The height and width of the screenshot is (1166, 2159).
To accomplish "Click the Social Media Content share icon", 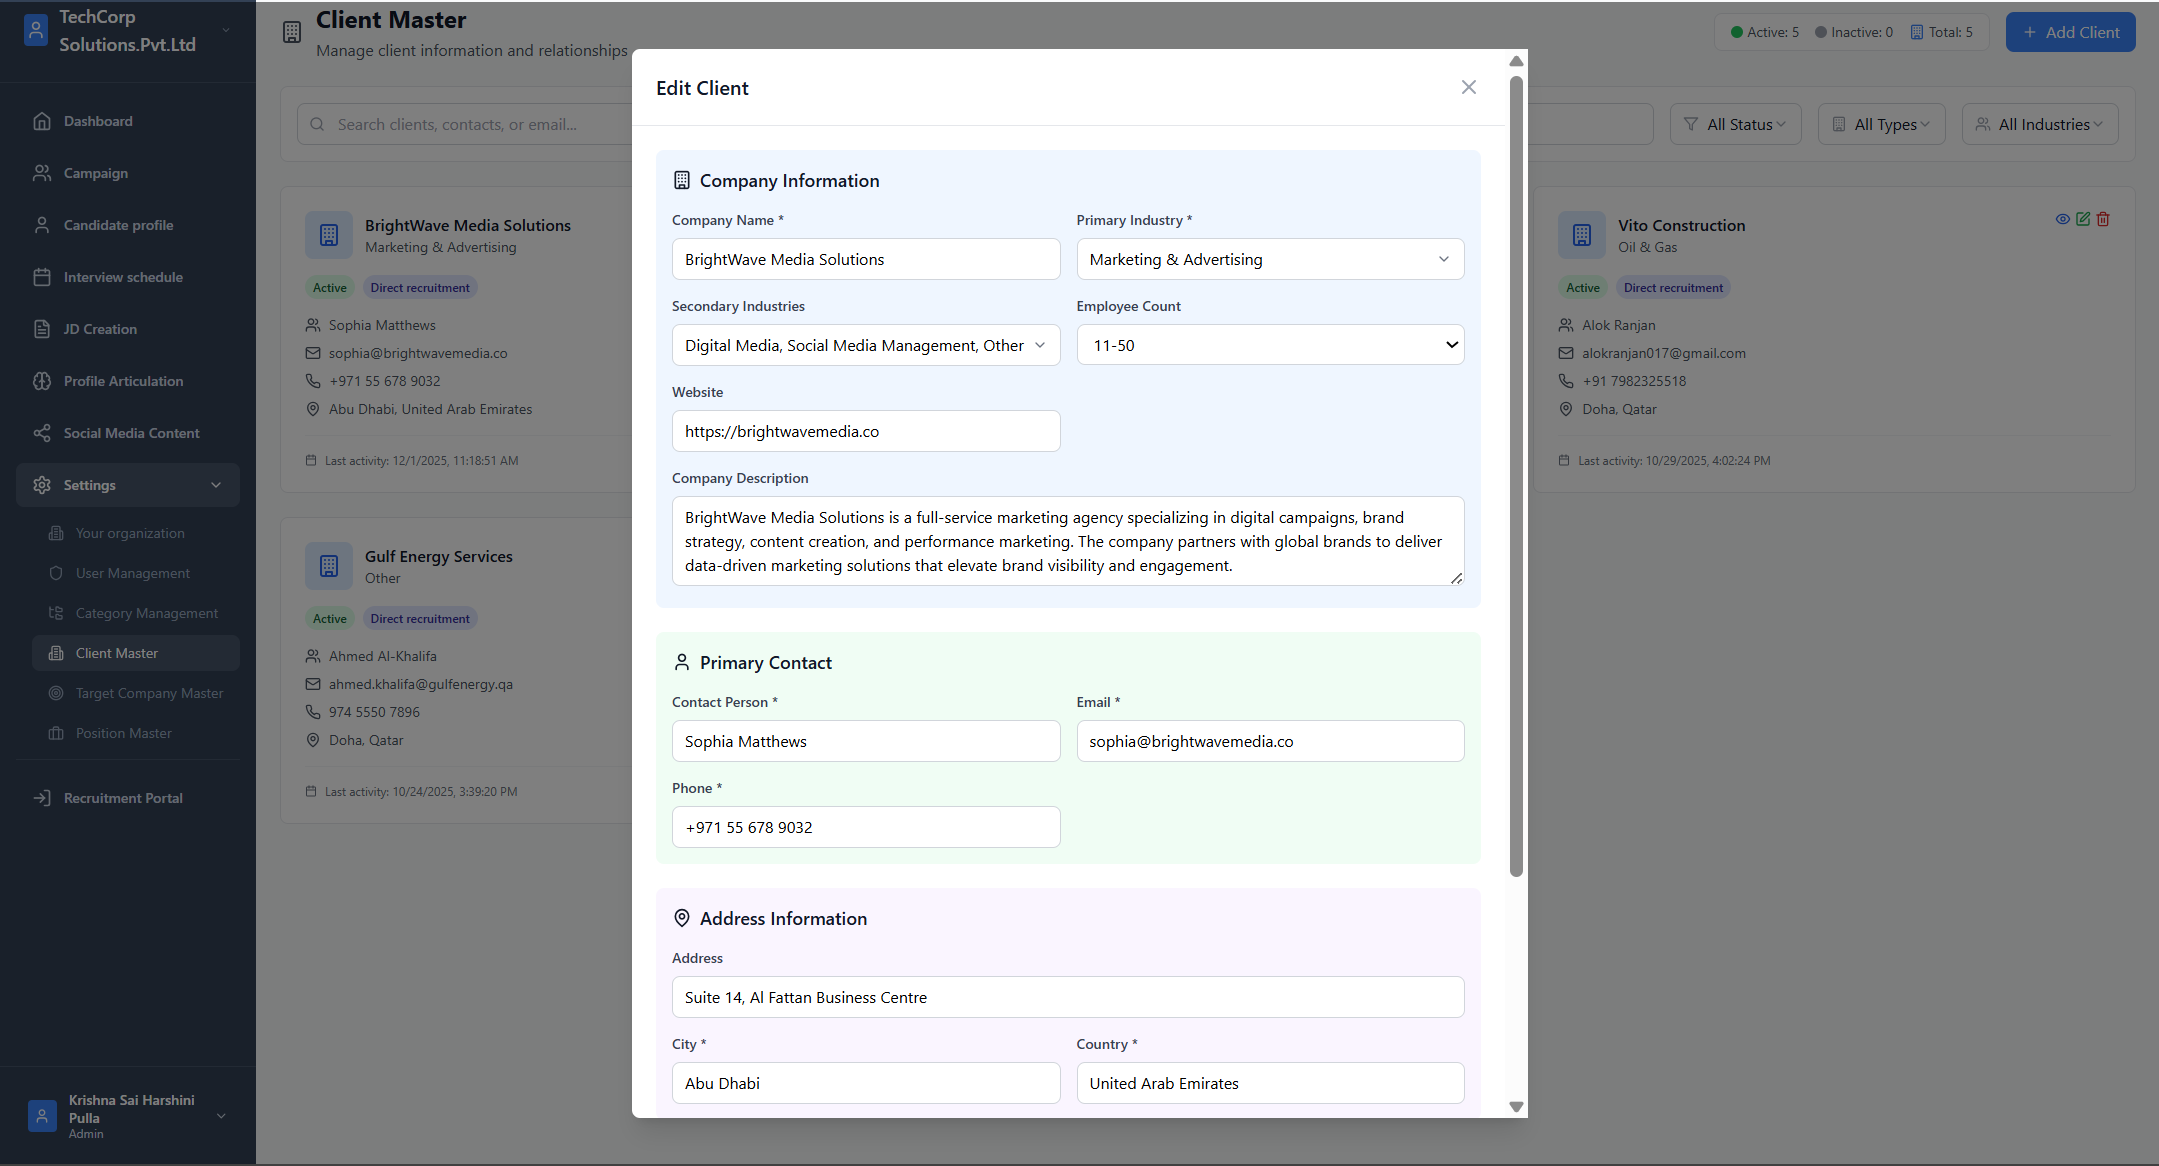I will point(41,433).
